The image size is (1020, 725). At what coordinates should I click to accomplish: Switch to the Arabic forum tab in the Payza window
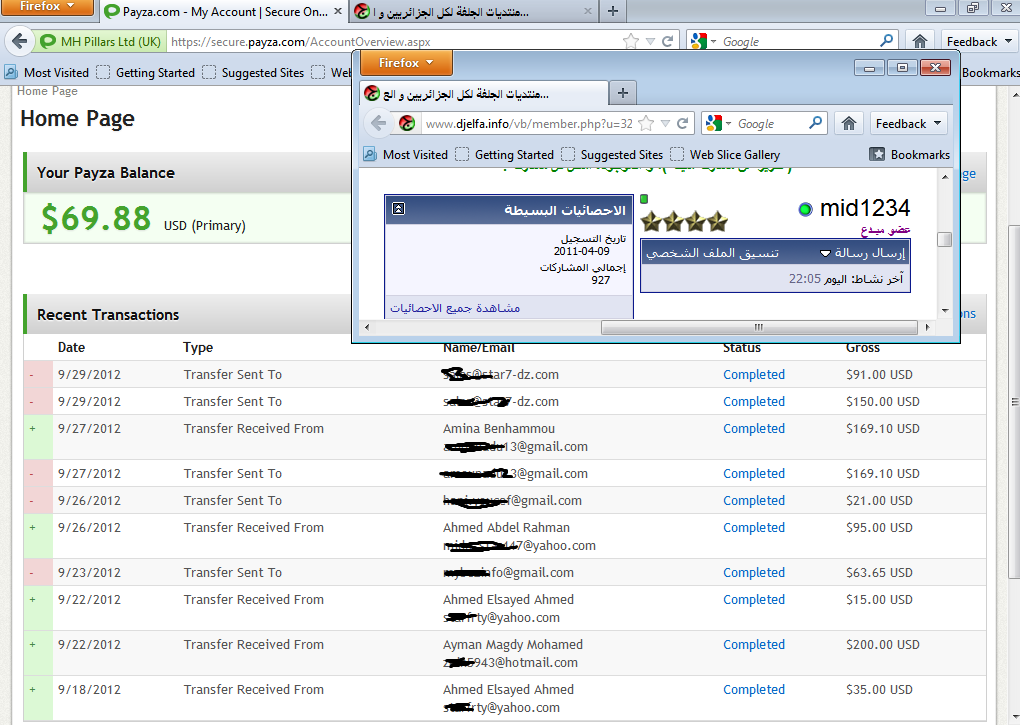pos(473,12)
